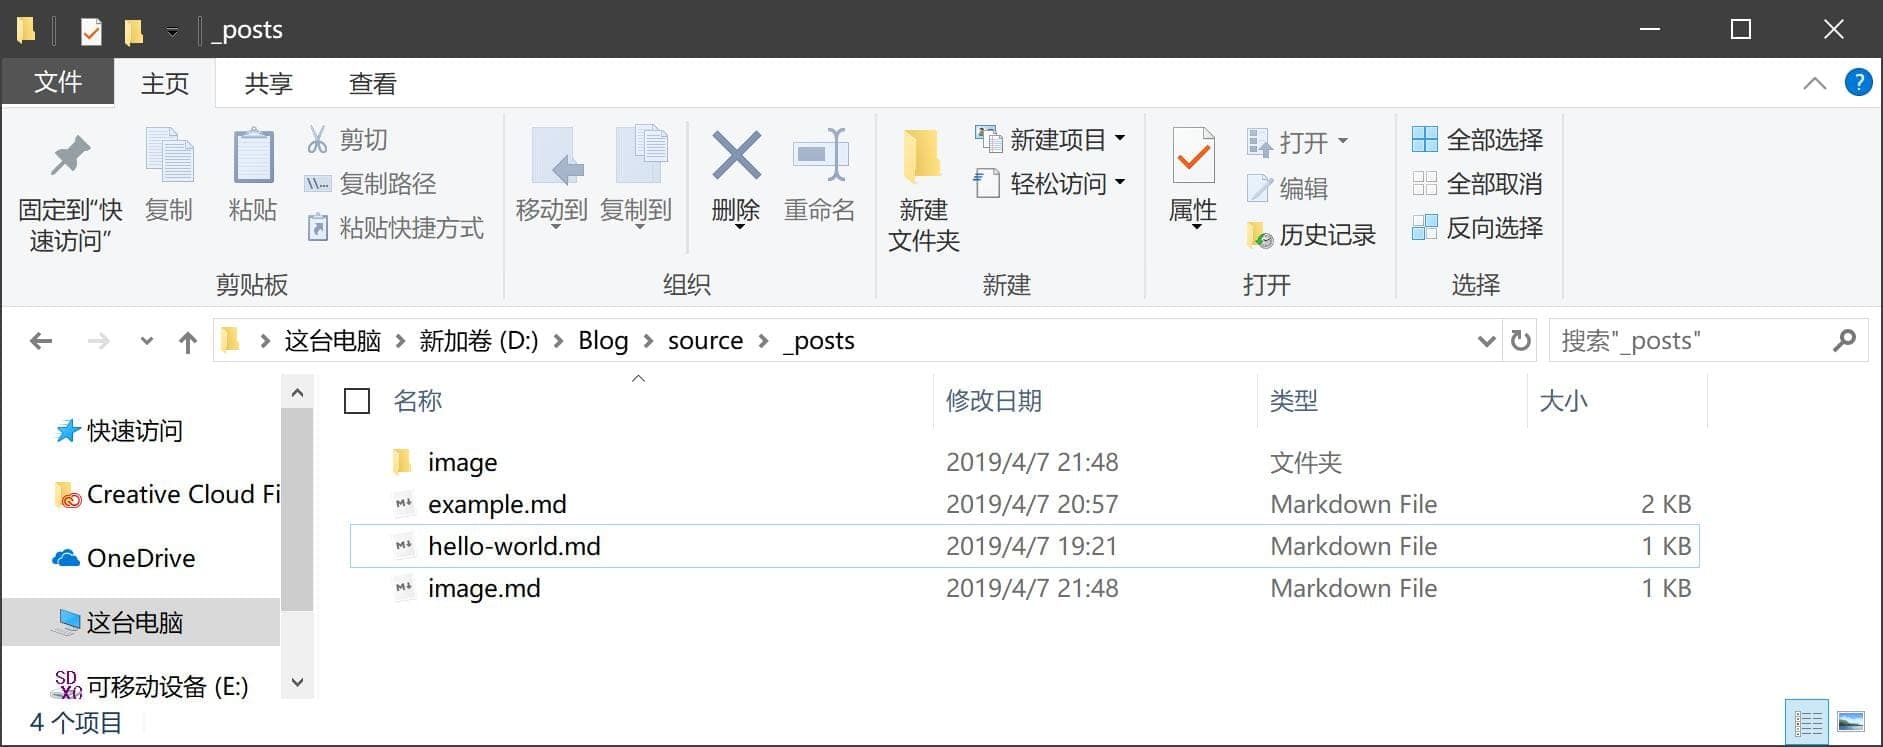
Task: Expand the New Item (新建项目) dropdown
Action: click(1120, 139)
